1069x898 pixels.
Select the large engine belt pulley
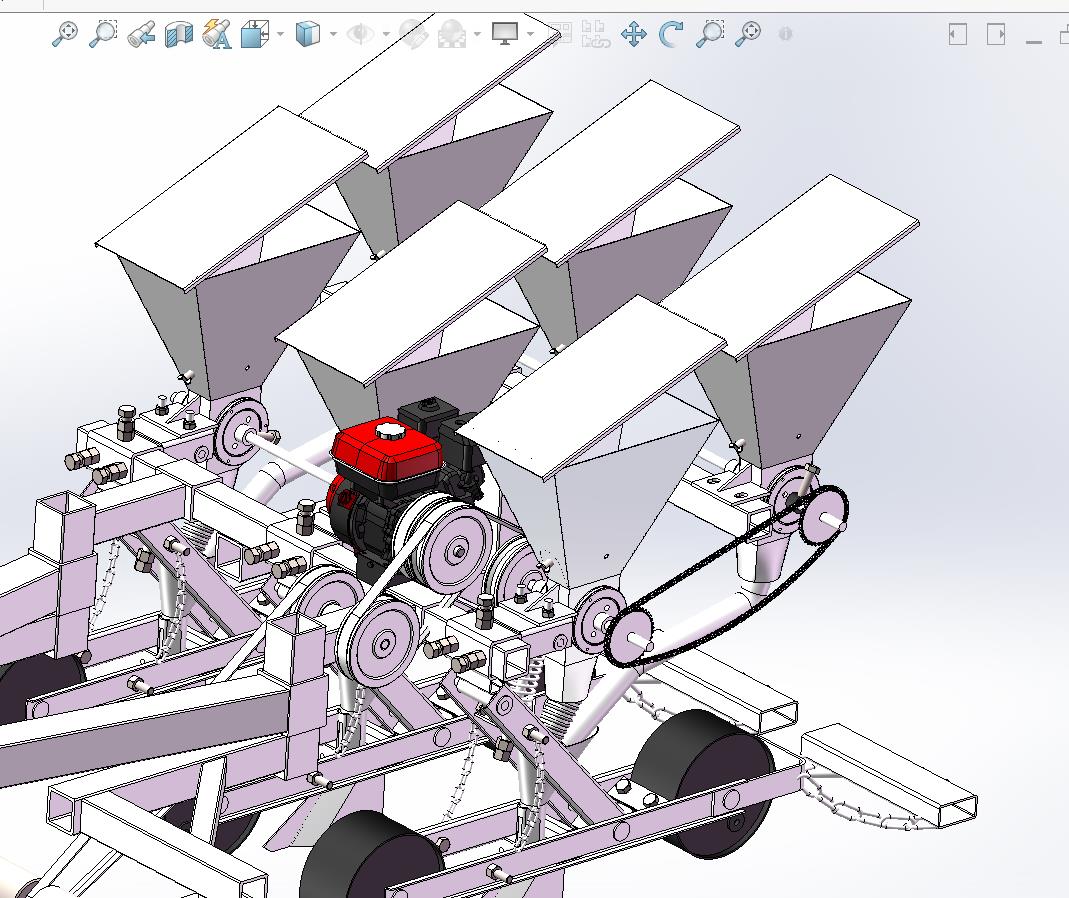(455, 548)
